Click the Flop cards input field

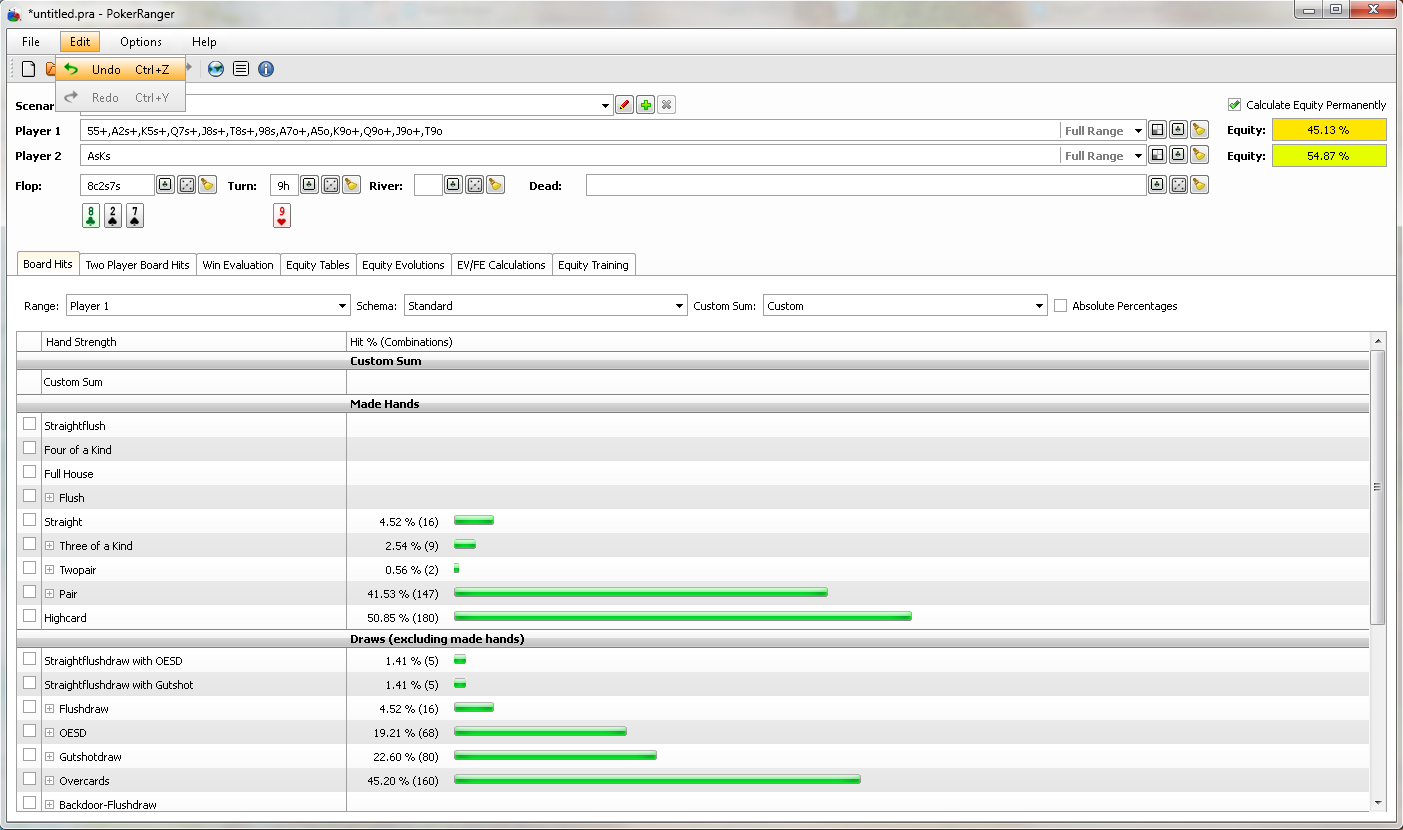117,185
